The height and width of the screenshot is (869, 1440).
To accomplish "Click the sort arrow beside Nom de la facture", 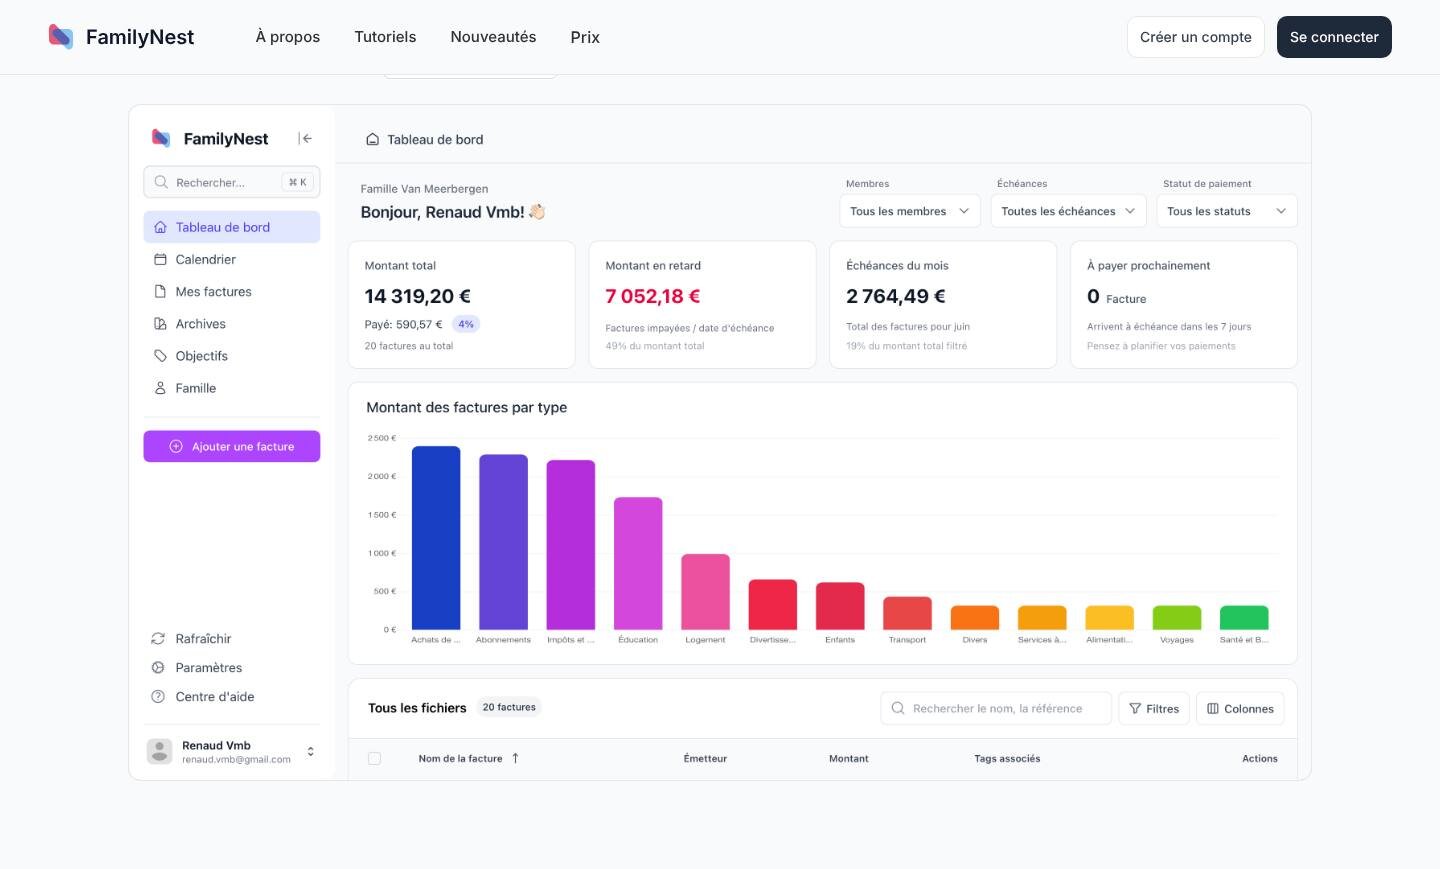I will [515, 758].
